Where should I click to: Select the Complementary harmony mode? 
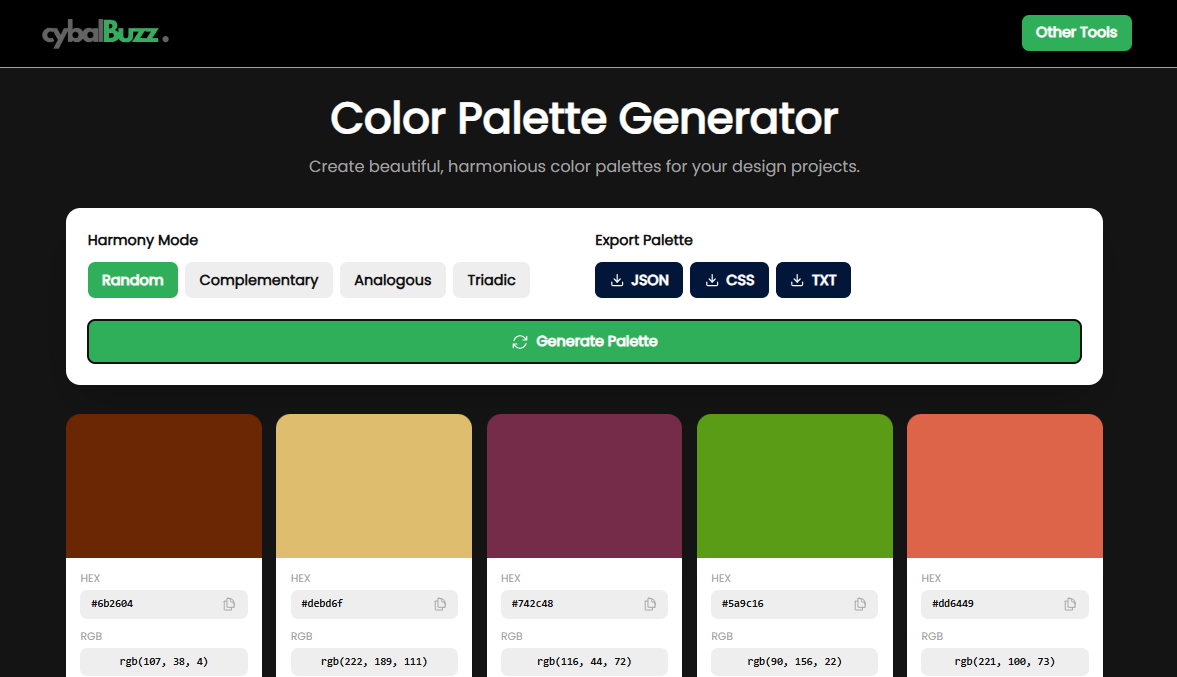click(x=258, y=280)
